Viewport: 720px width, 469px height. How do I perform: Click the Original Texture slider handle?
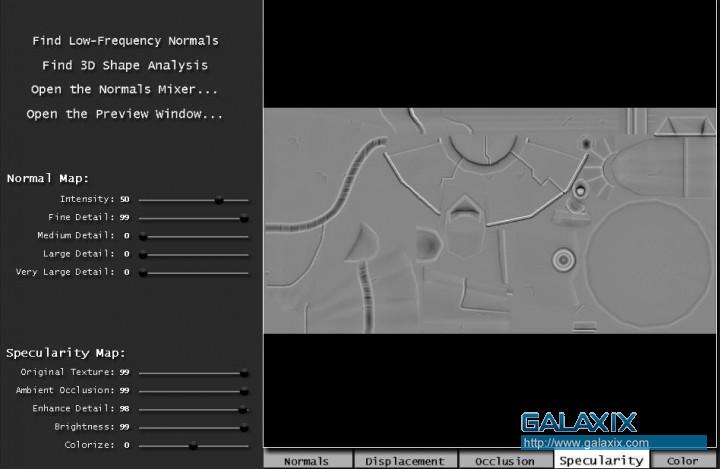[244, 373]
